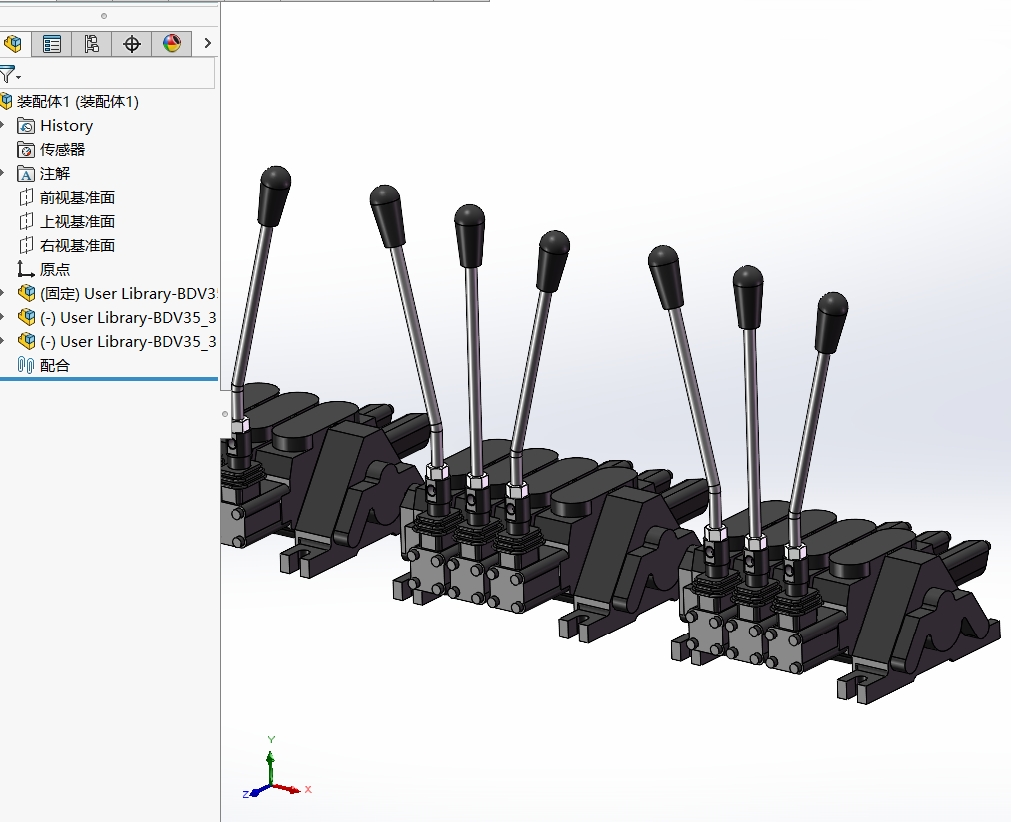Select the History tree label

pyautogui.click(x=66, y=126)
